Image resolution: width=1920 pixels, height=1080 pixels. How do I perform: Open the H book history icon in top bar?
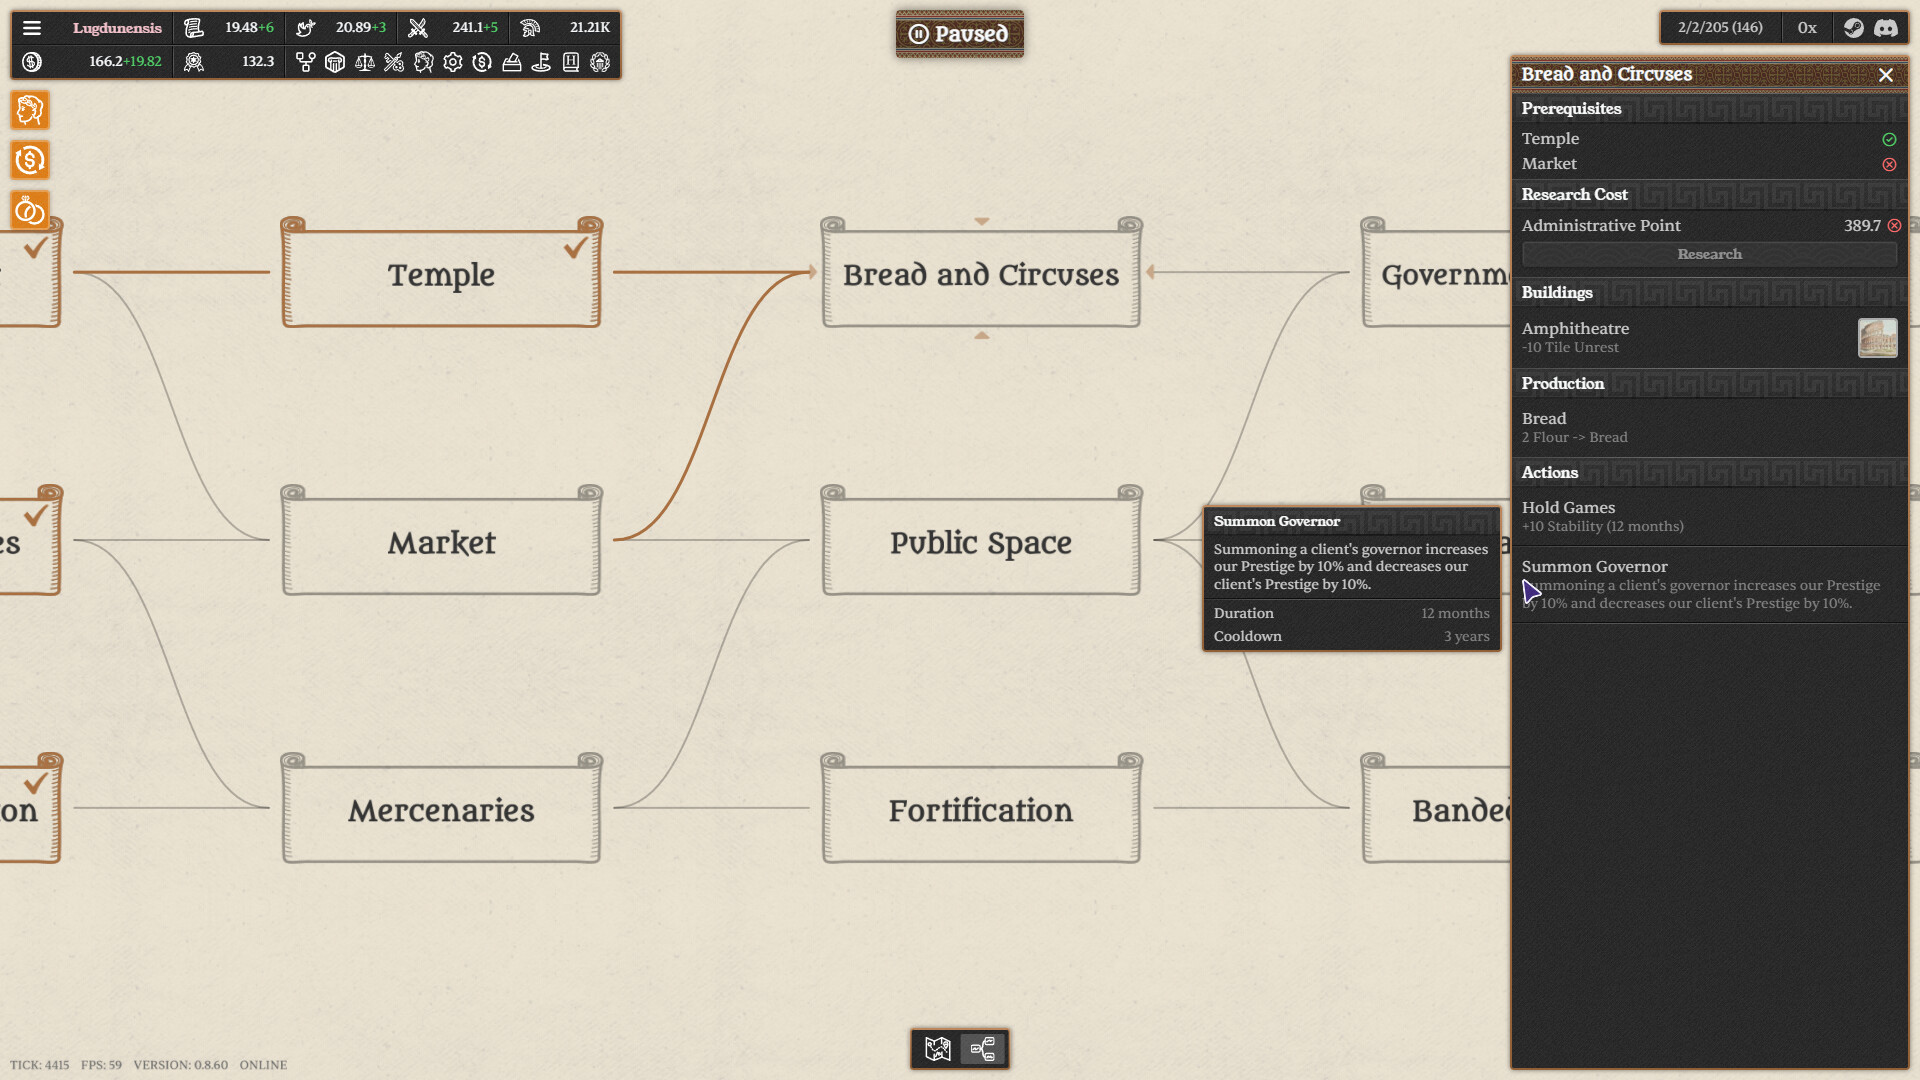point(571,62)
